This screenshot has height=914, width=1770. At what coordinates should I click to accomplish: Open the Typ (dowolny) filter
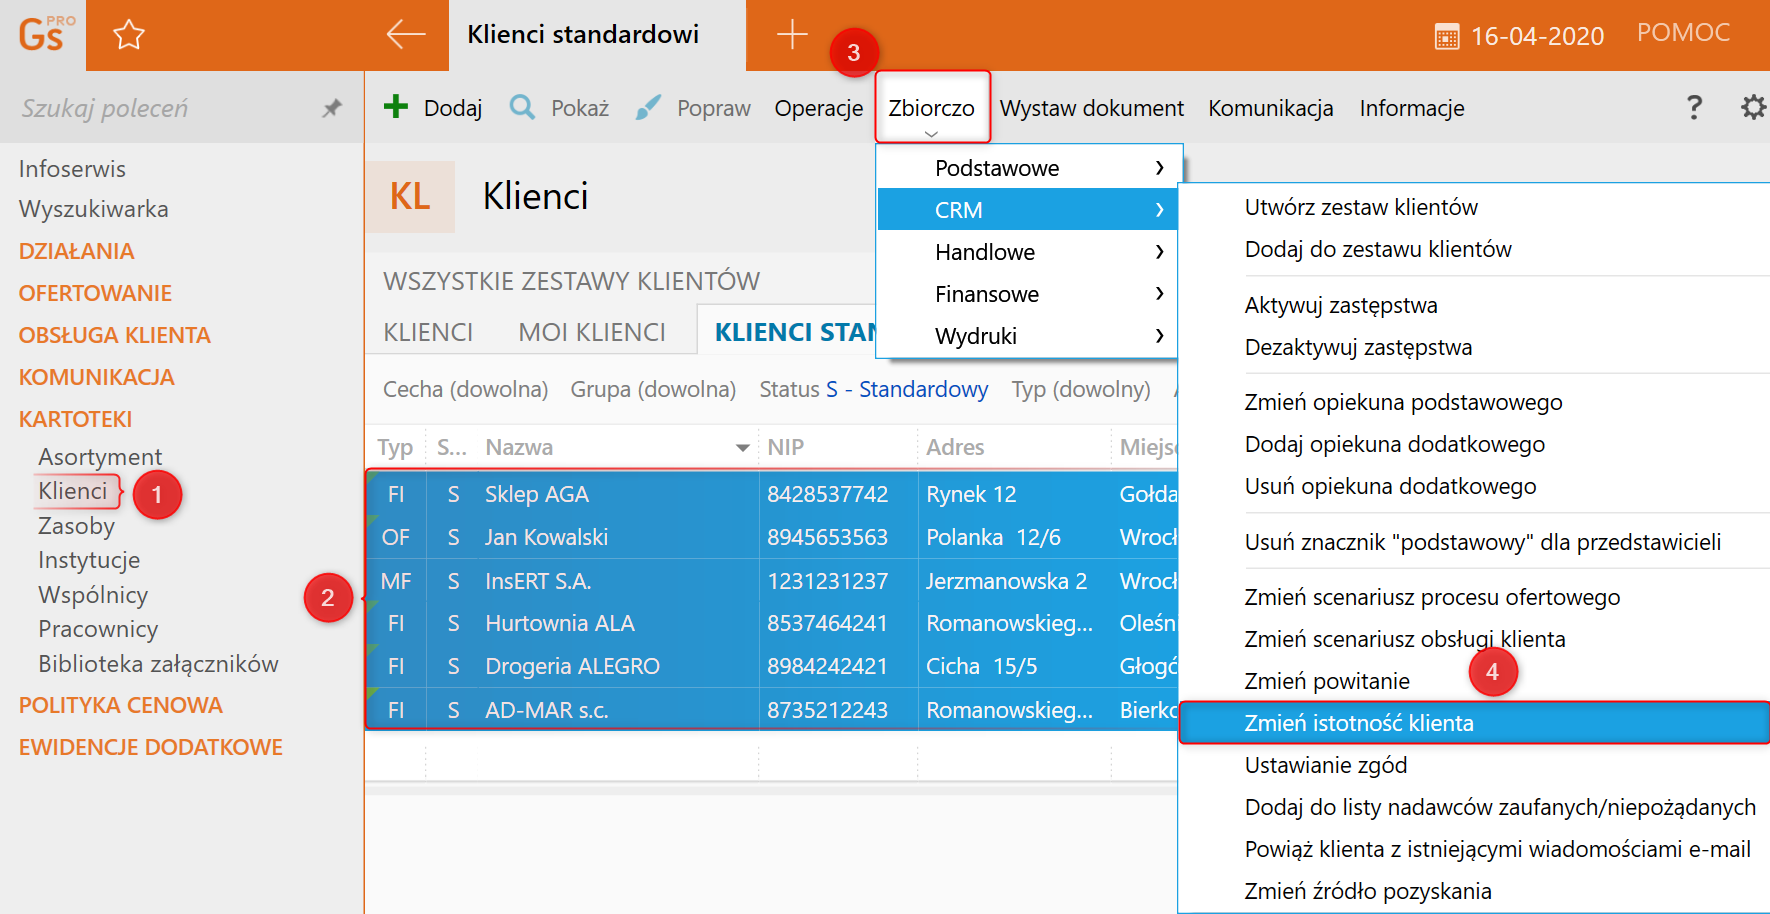click(1081, 389)
